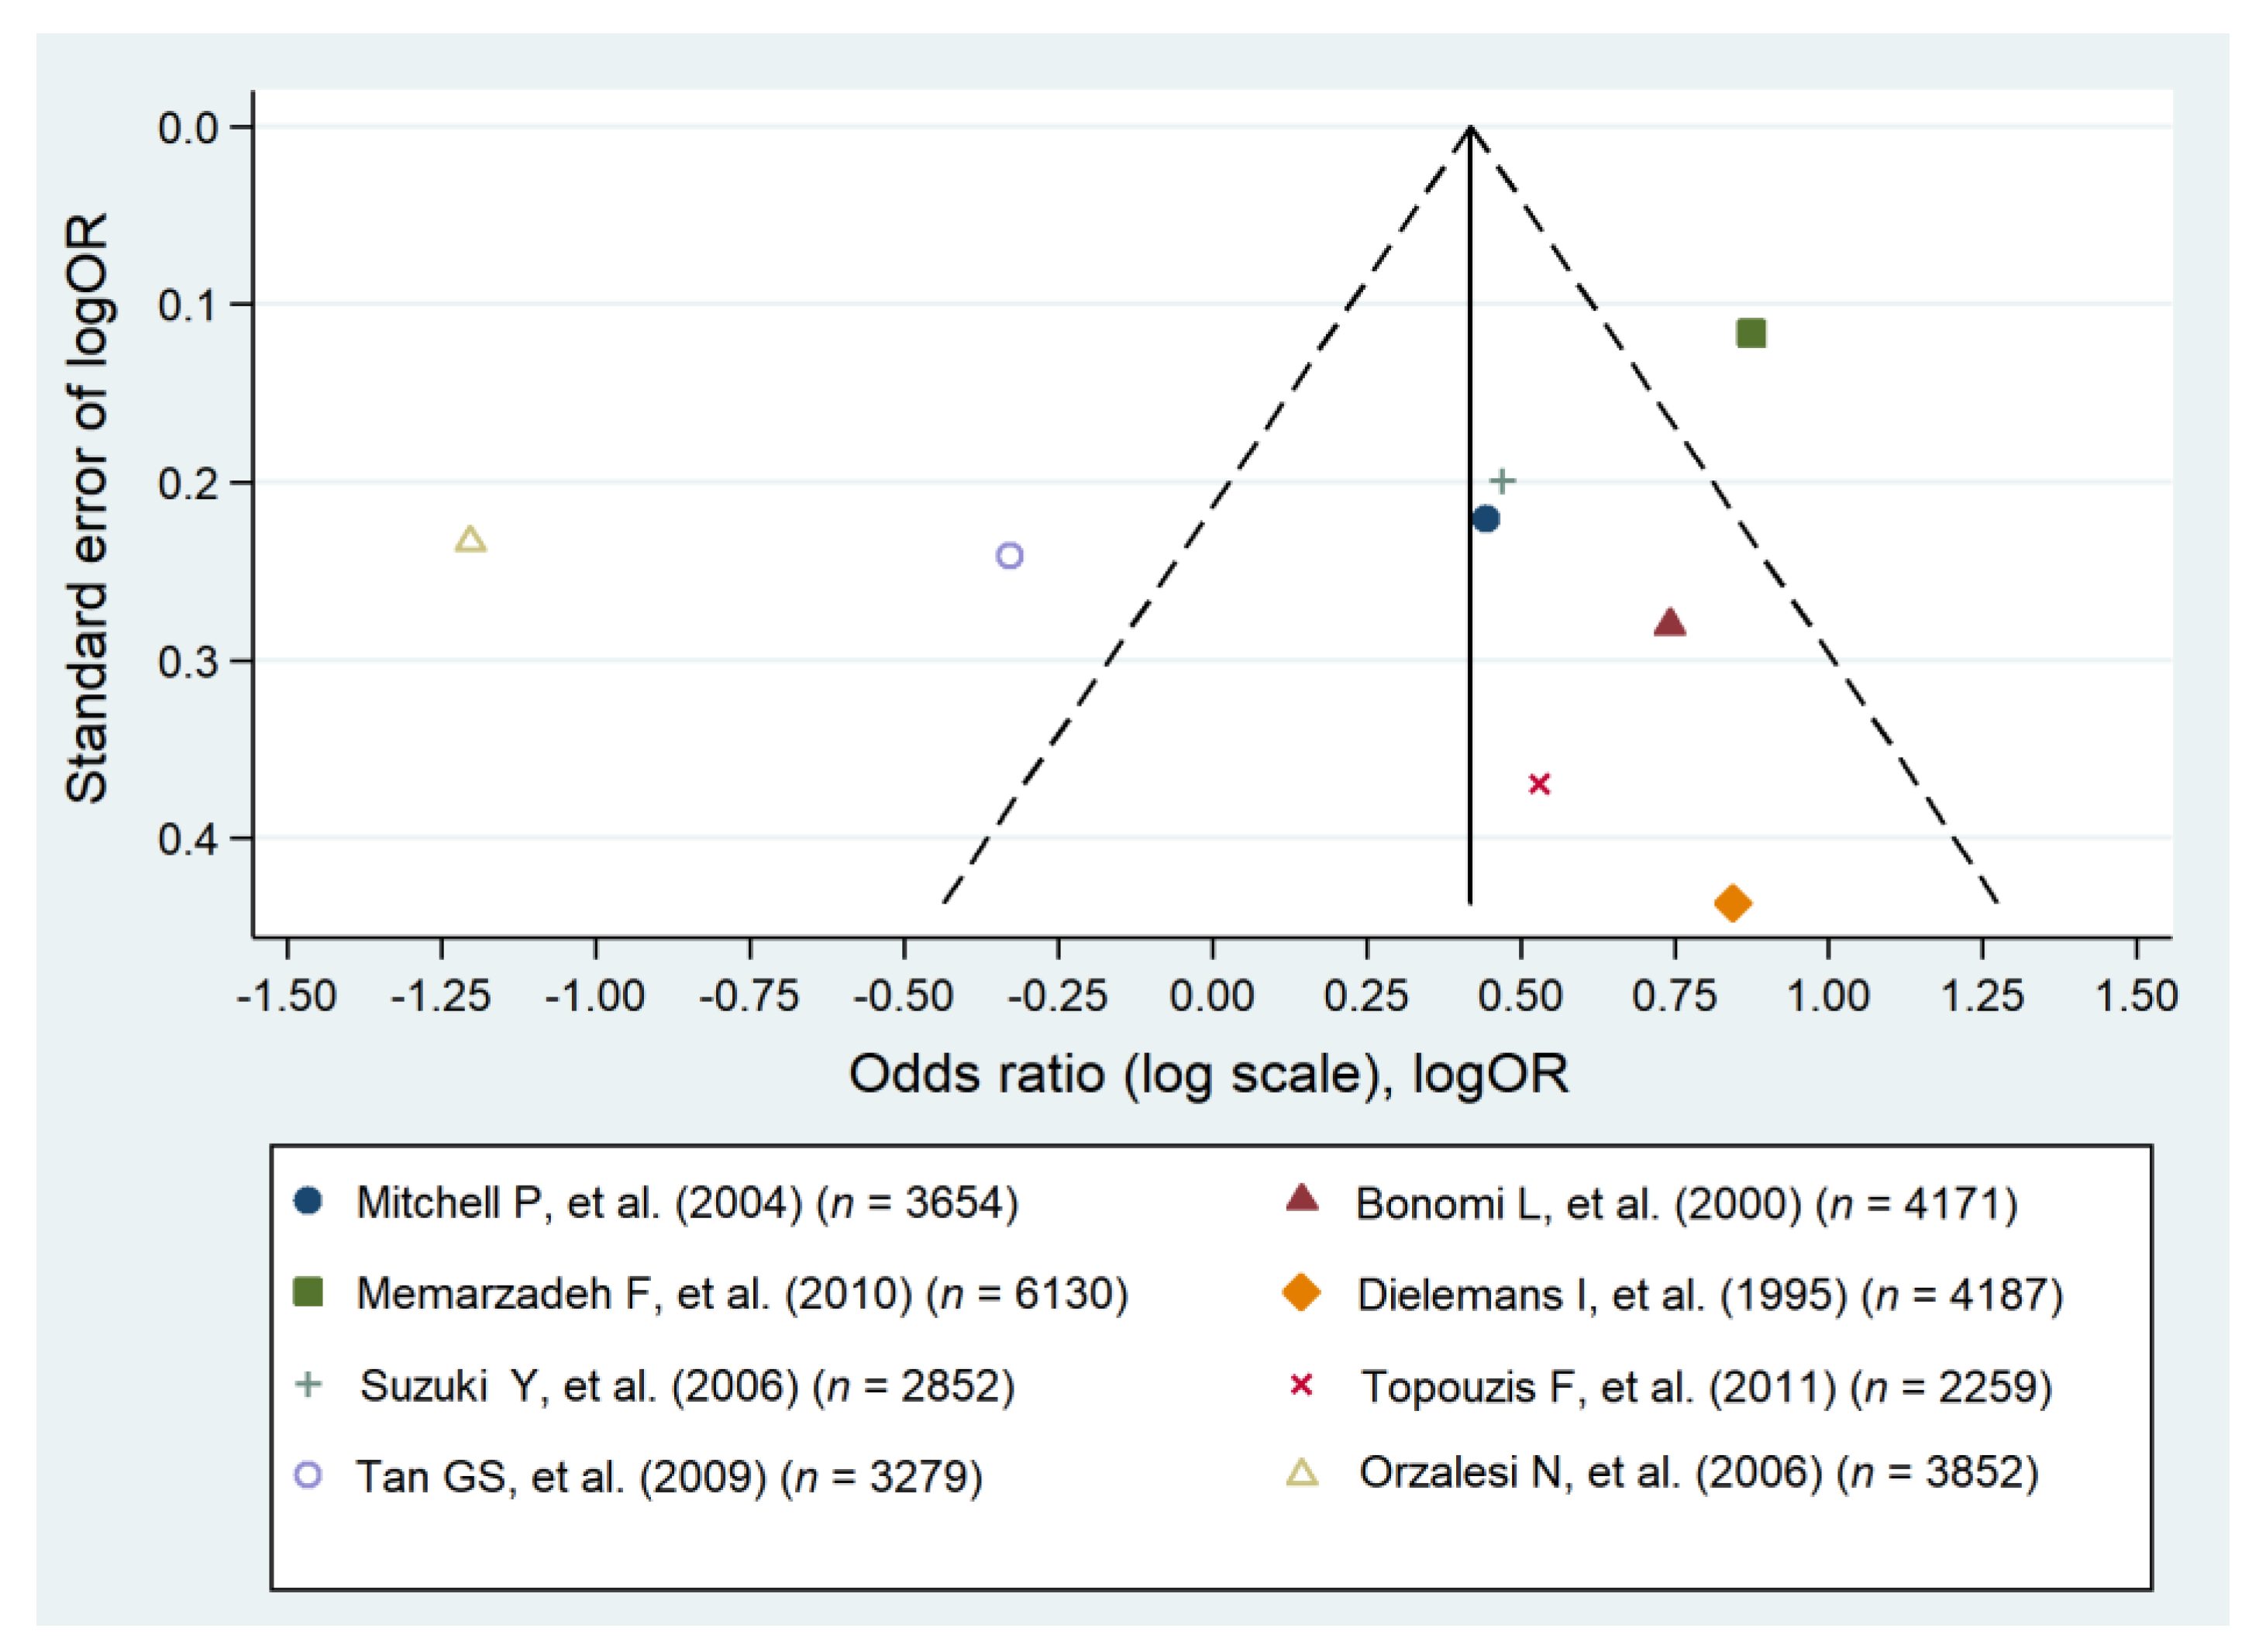The width and height of the screenshot is (2259, 1652).
Task: Click the y-axis title "Standard error of logOR"
Action: (86, 509)
